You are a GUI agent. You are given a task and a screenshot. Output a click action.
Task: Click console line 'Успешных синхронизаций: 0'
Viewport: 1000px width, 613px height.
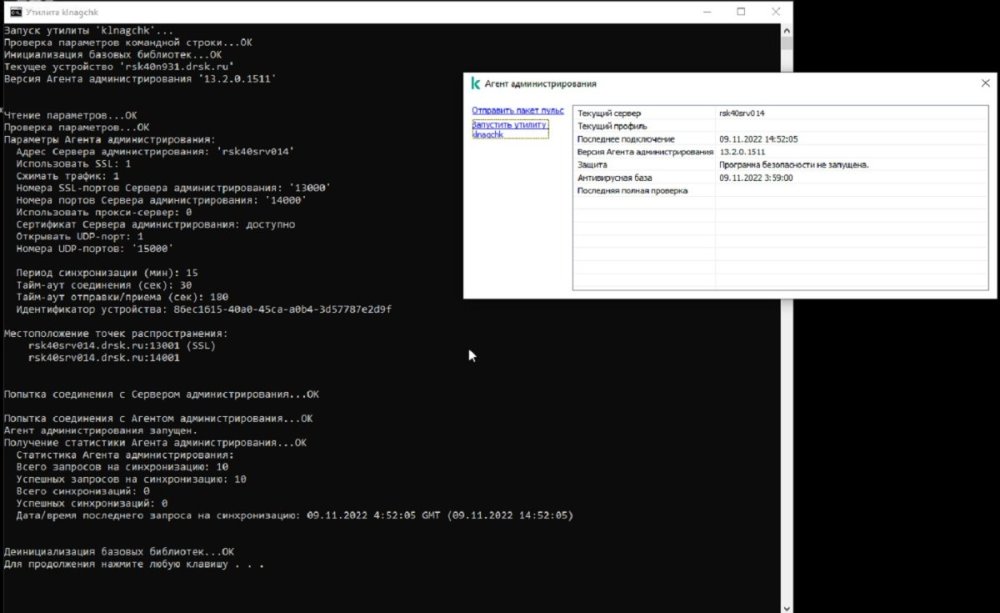[91, 503]
